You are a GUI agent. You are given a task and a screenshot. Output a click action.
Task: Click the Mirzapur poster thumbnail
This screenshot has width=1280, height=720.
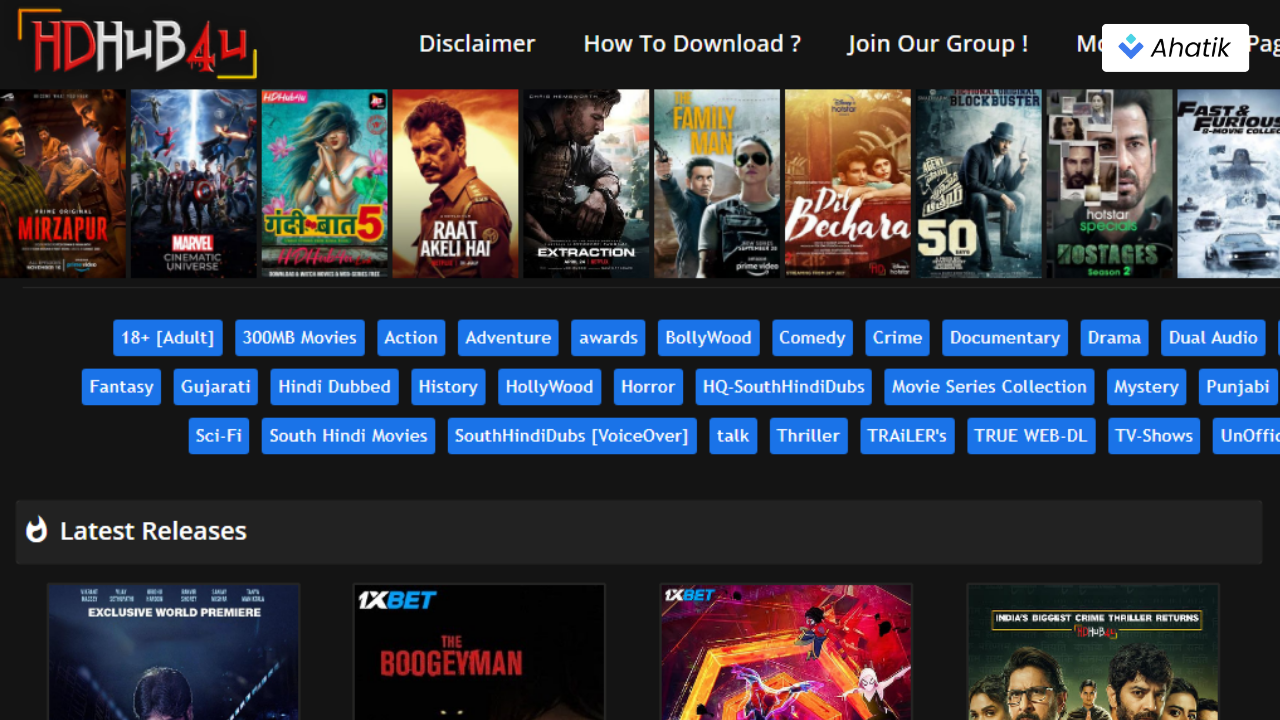63,184
